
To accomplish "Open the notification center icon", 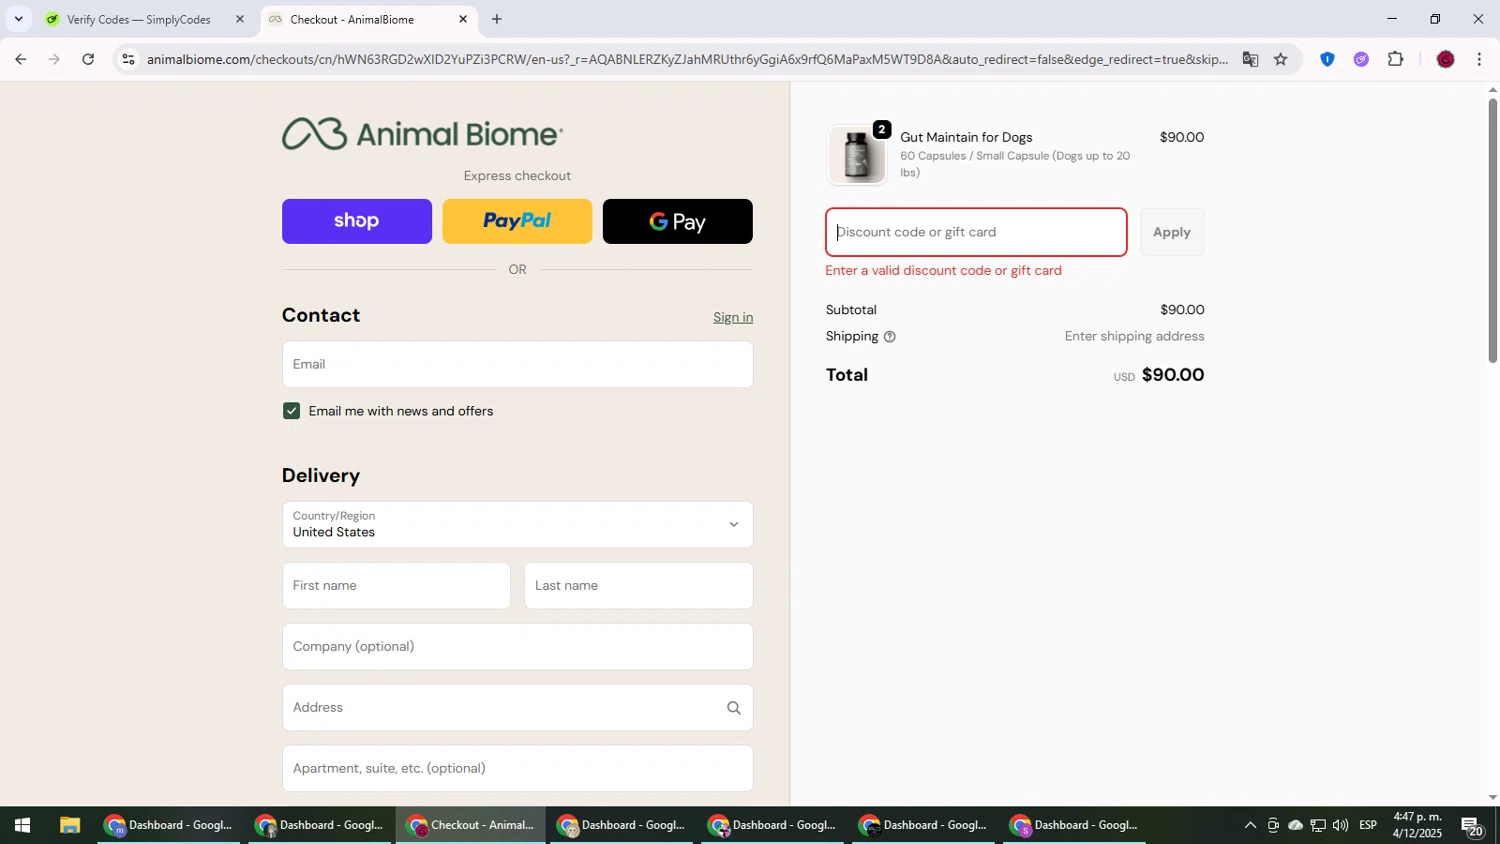I will click(1472, 825).
